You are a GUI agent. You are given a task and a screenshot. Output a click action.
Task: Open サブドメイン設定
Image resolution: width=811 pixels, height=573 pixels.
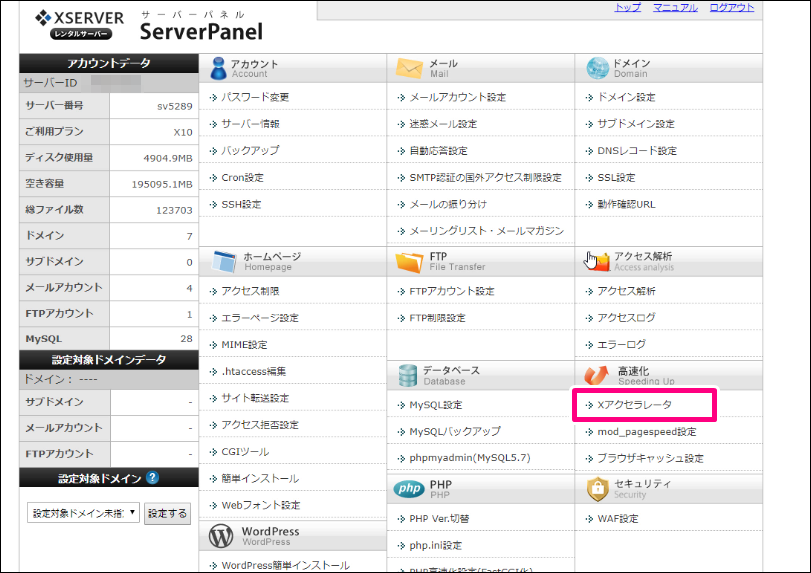point(636,124)
